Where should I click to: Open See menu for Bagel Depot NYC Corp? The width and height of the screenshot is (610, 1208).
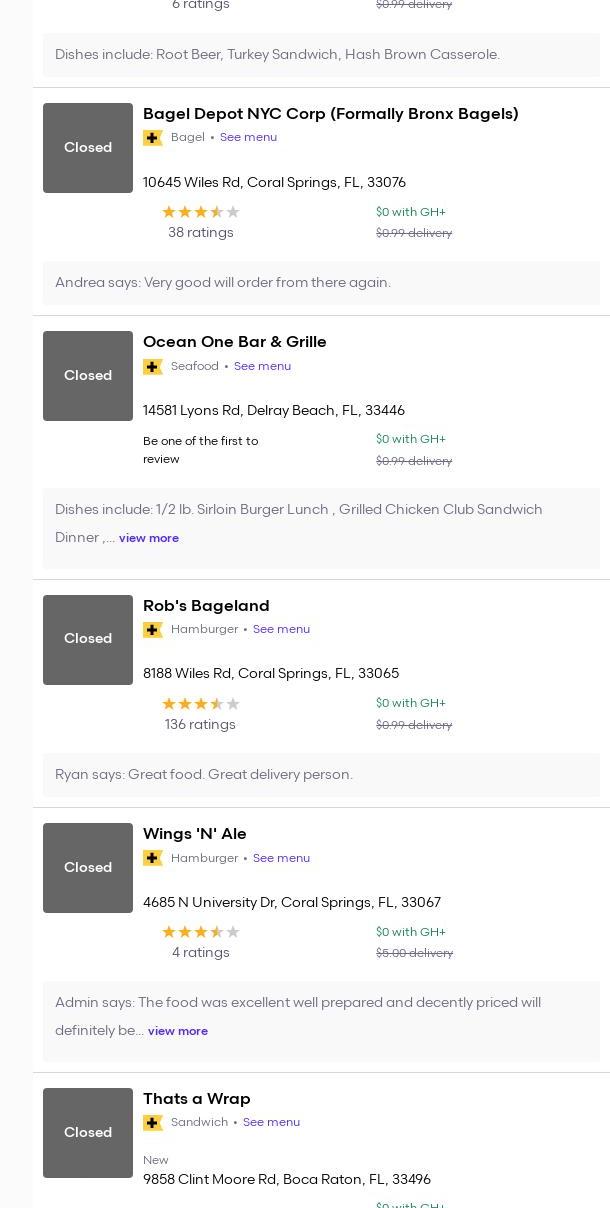pos(248,138)
